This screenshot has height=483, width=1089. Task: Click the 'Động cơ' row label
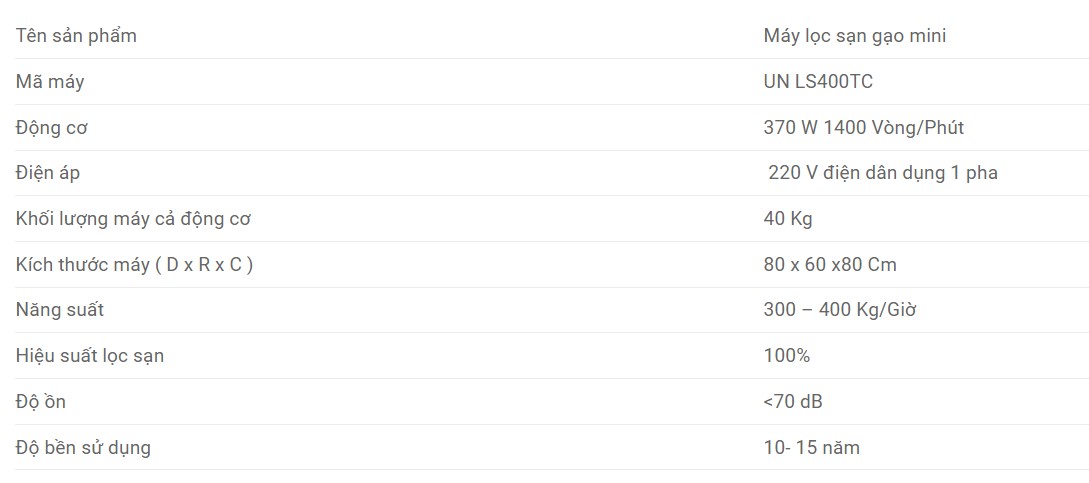[52, 128]
